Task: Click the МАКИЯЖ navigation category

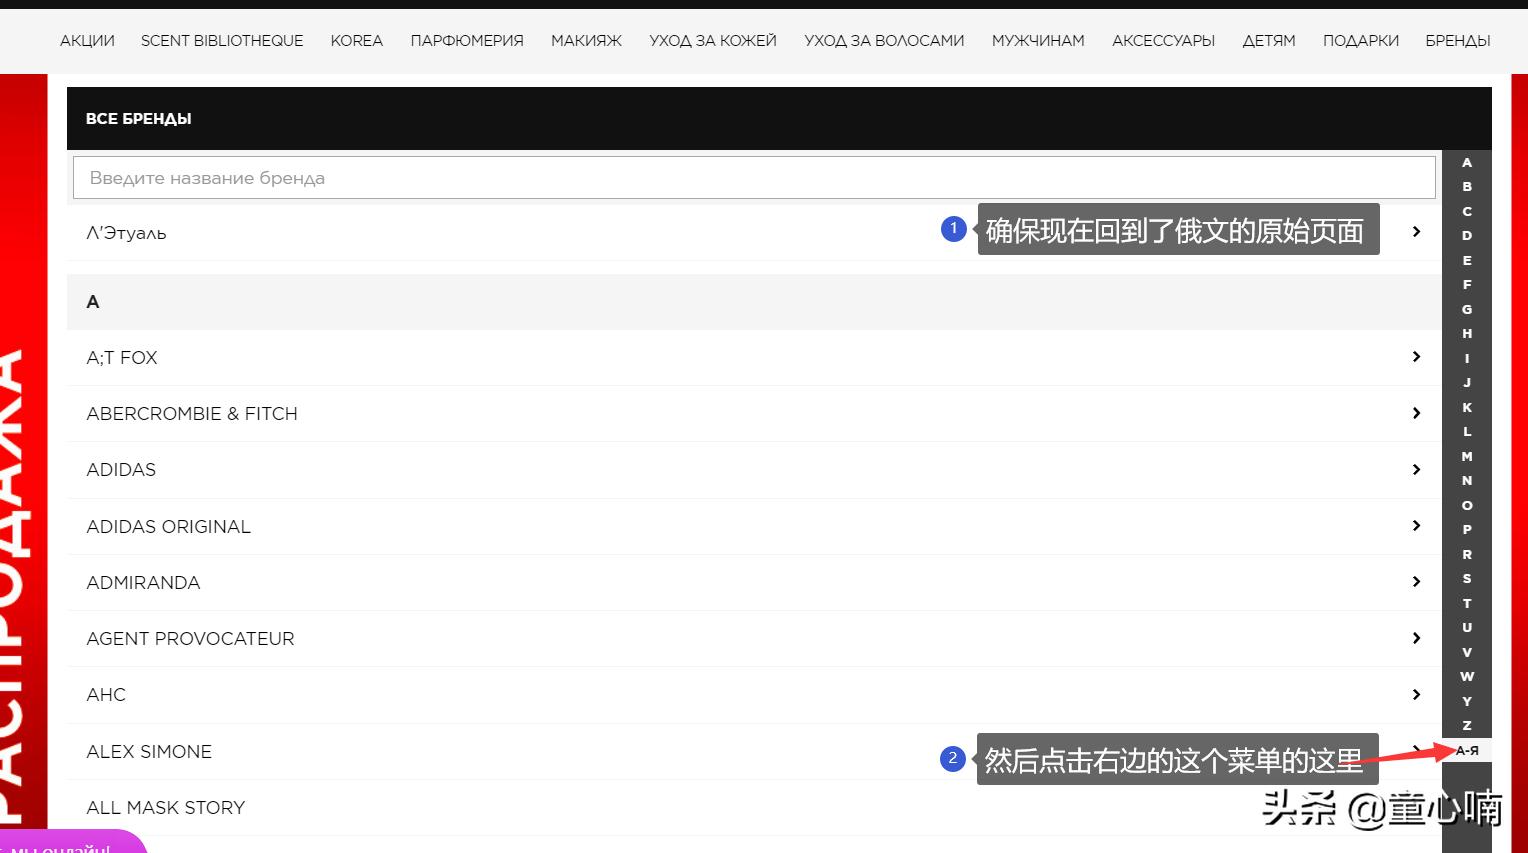Action: tap(585, 41)
